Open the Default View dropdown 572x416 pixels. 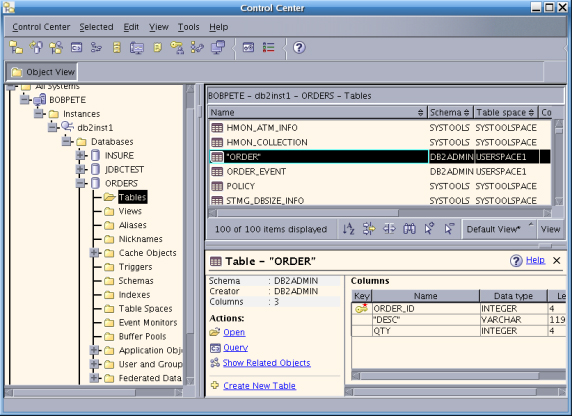499,229
